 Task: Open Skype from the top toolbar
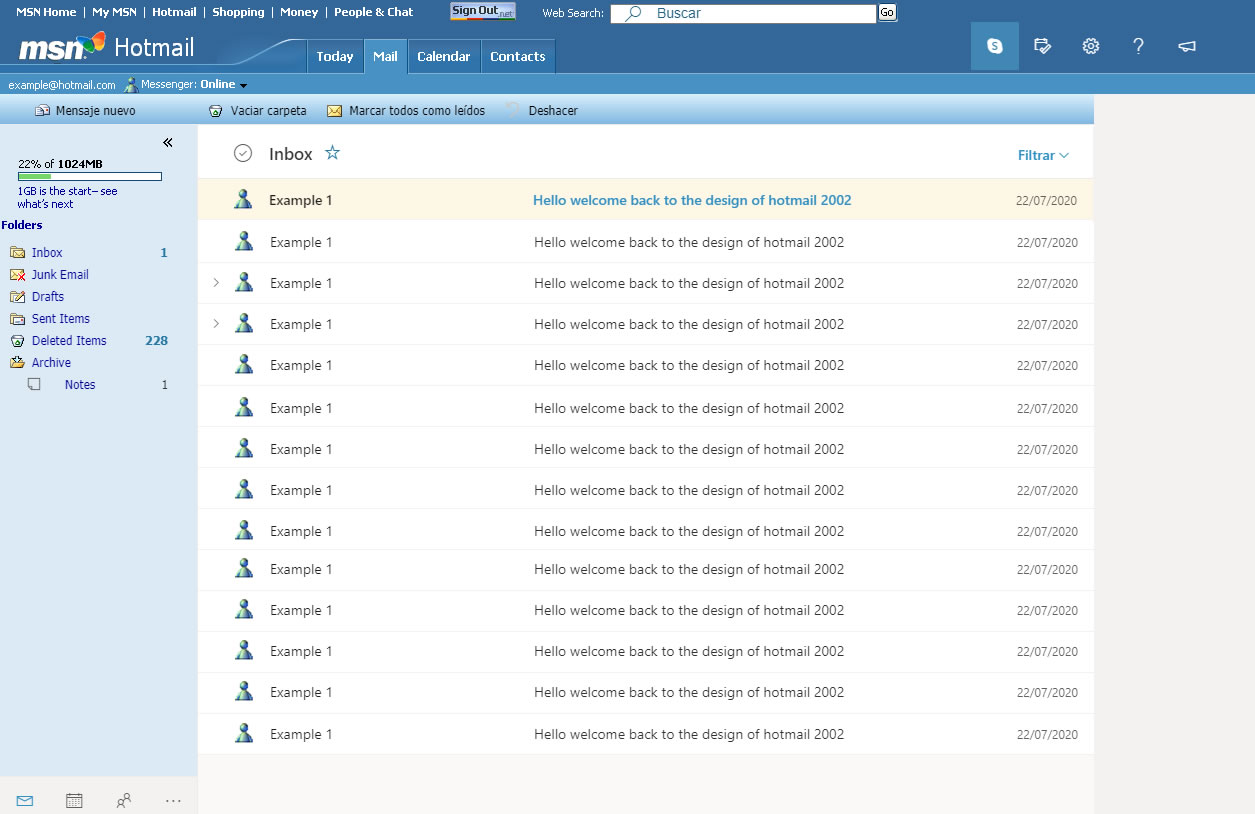994,46
